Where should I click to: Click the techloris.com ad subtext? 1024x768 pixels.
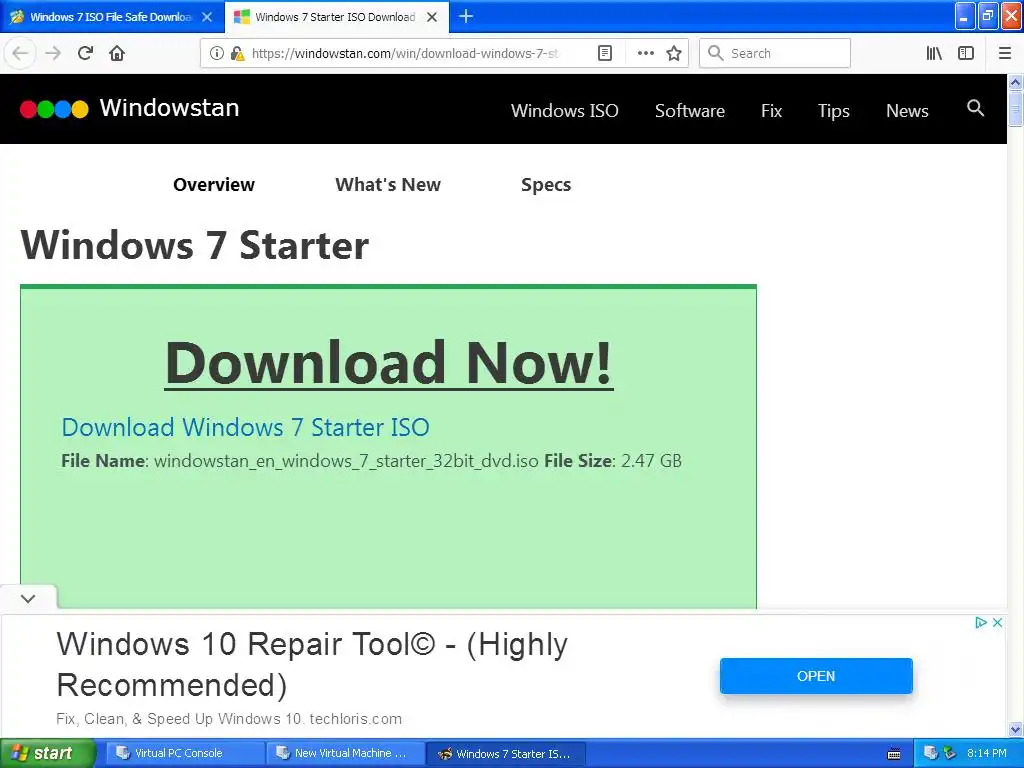[x=355, y=719]
